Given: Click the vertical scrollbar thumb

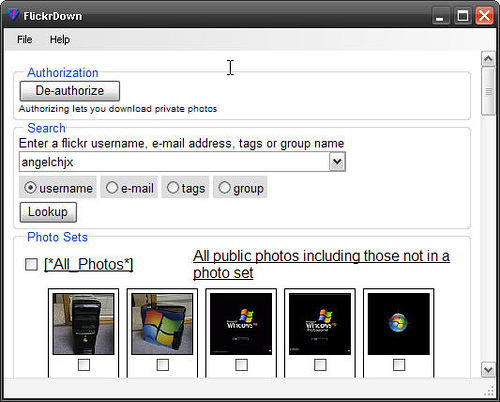Looking at the screenshot, I should [x=488, y=91].
